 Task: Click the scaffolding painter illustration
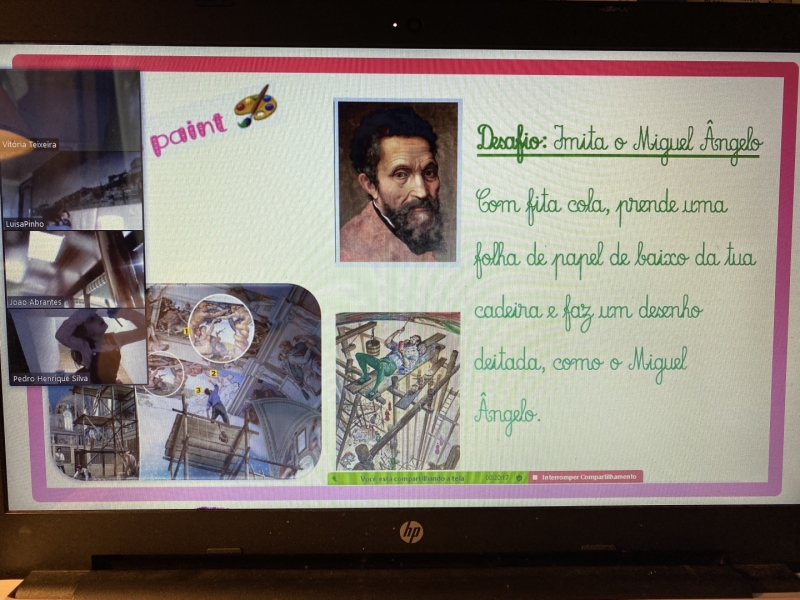397,391
